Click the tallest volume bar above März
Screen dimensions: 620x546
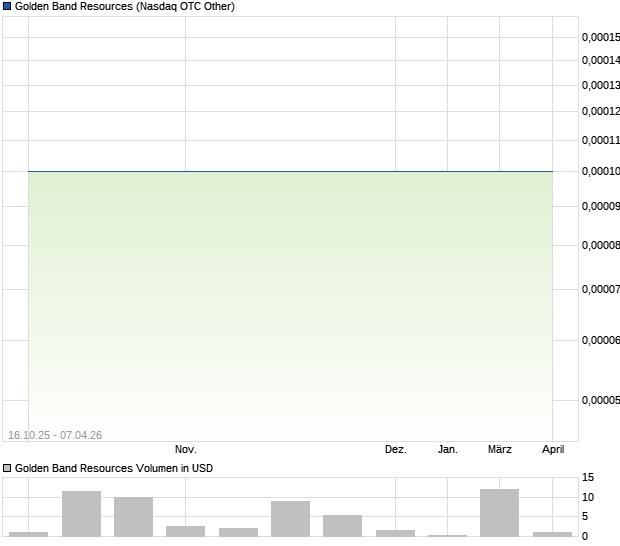coord(499,513)
